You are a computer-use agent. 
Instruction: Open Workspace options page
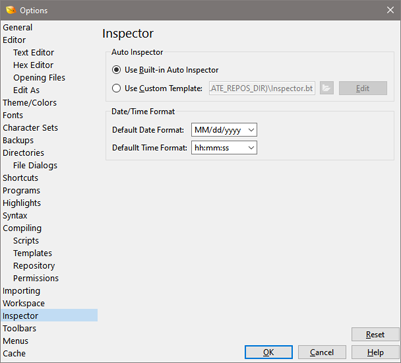point(24,303)
